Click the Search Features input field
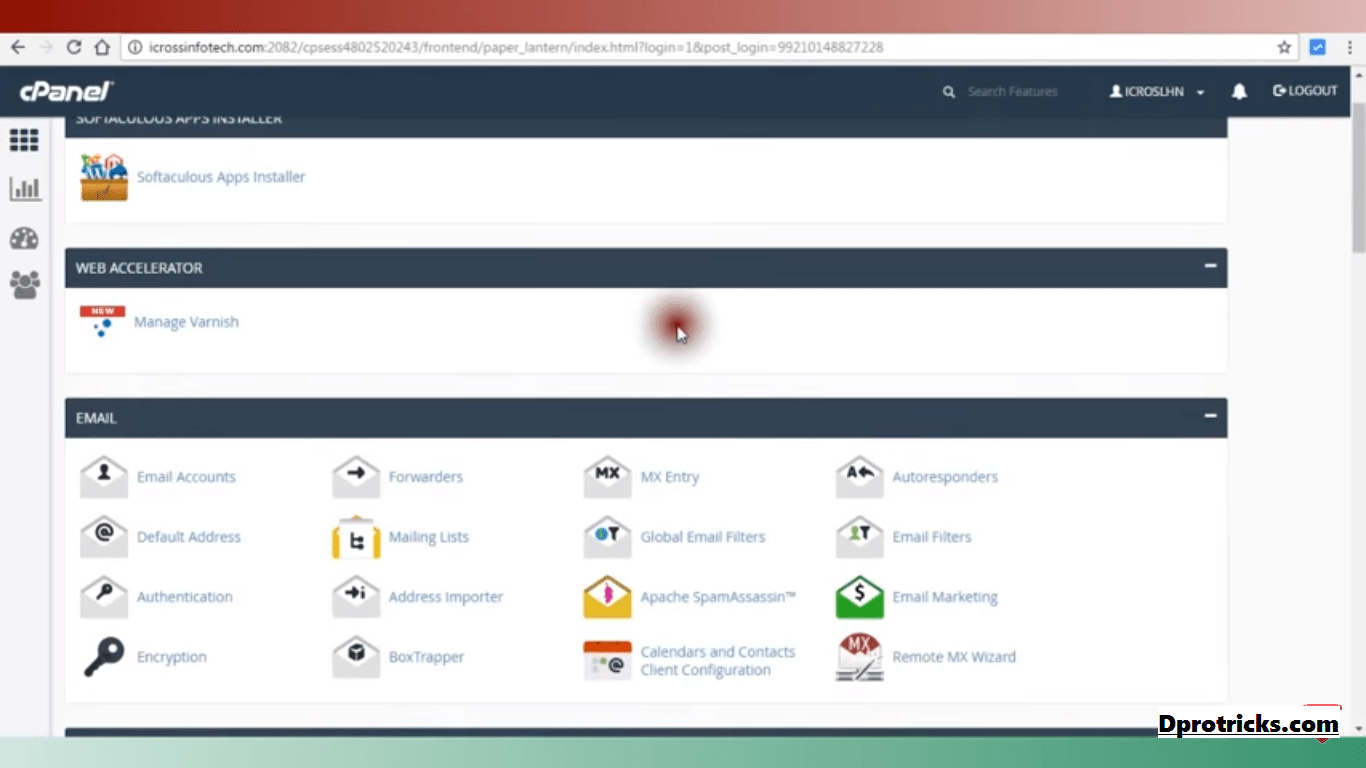This screenshot has height=768, width=1366. tap(1013, 91)
